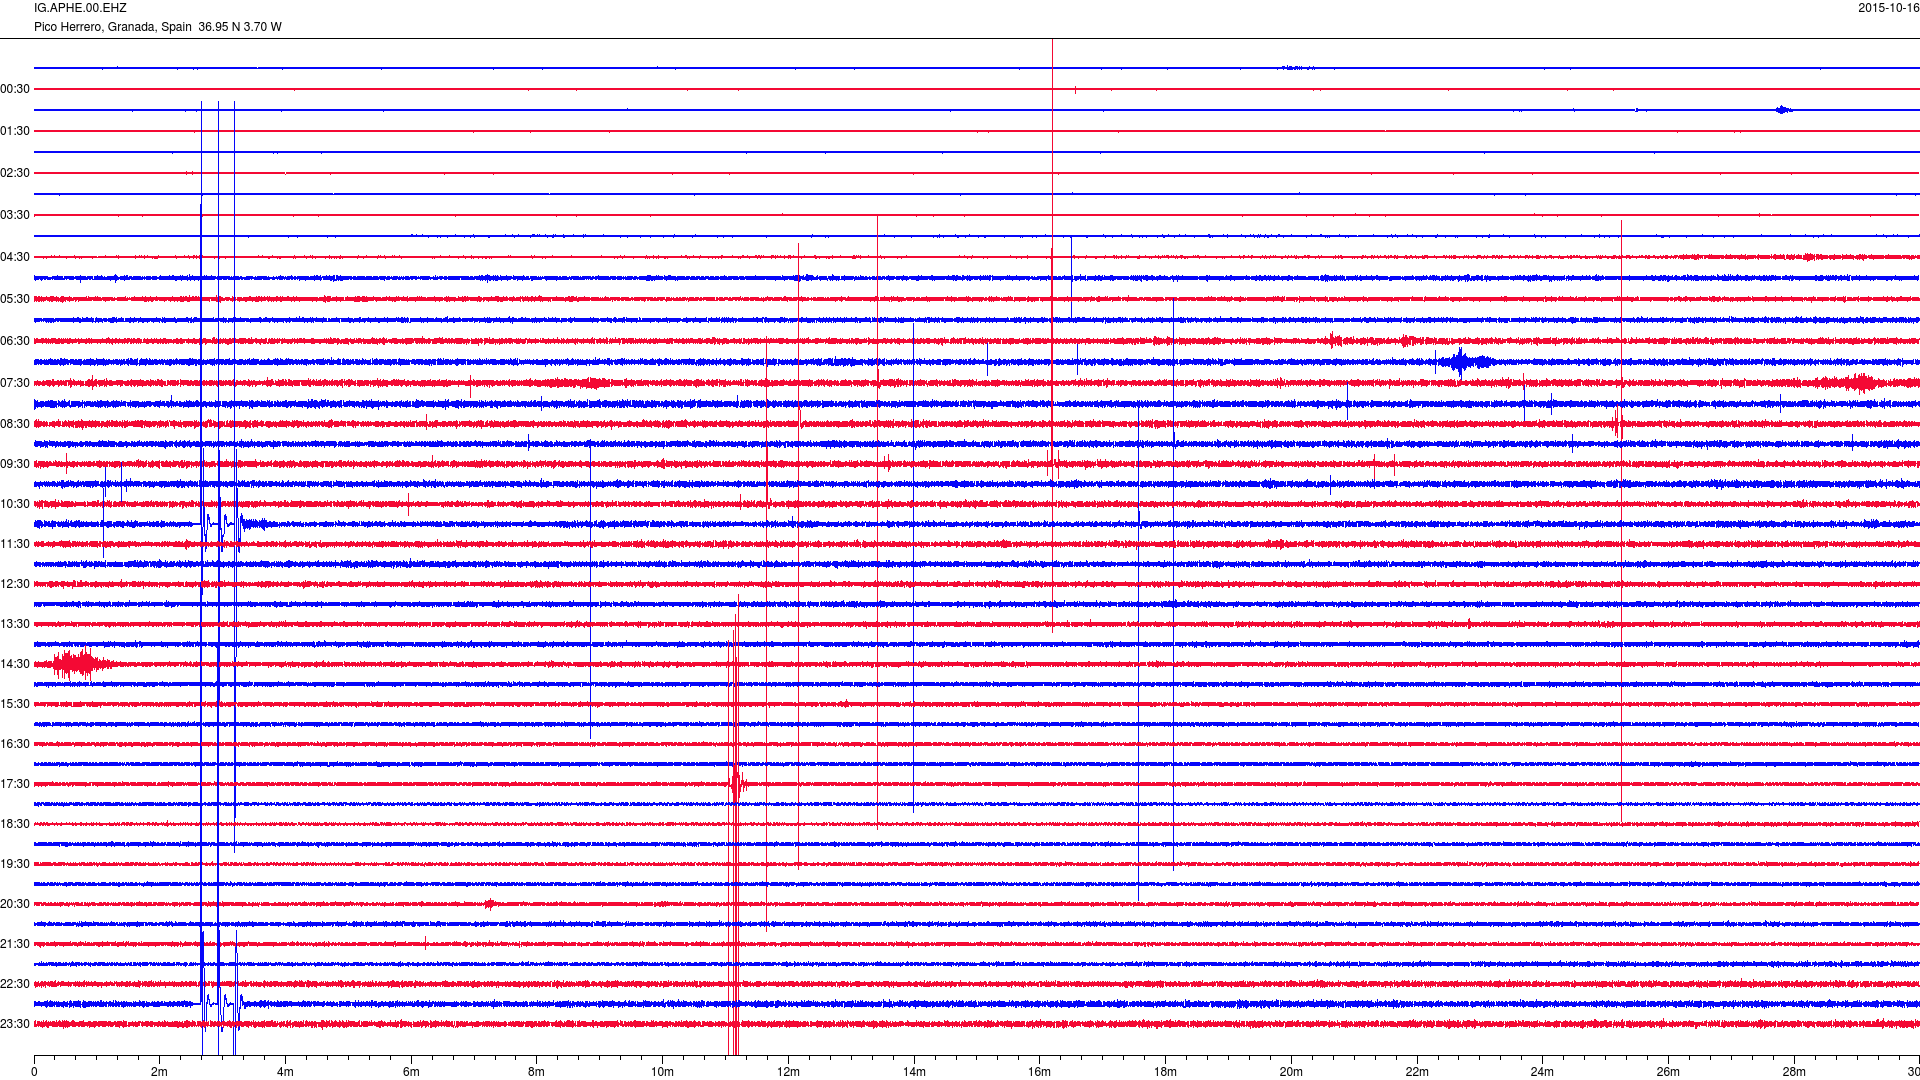Screen dimensions: 1920x1080
Task: Click the 06:30 time row label
Action: click(x=15, y=341)
